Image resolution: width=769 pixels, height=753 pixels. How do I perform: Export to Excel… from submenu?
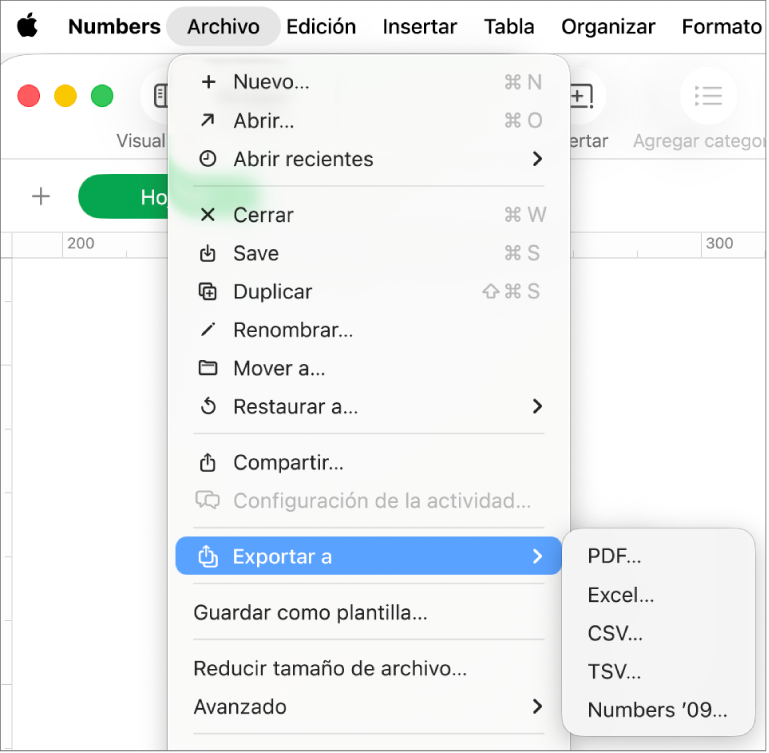[658, 595]
